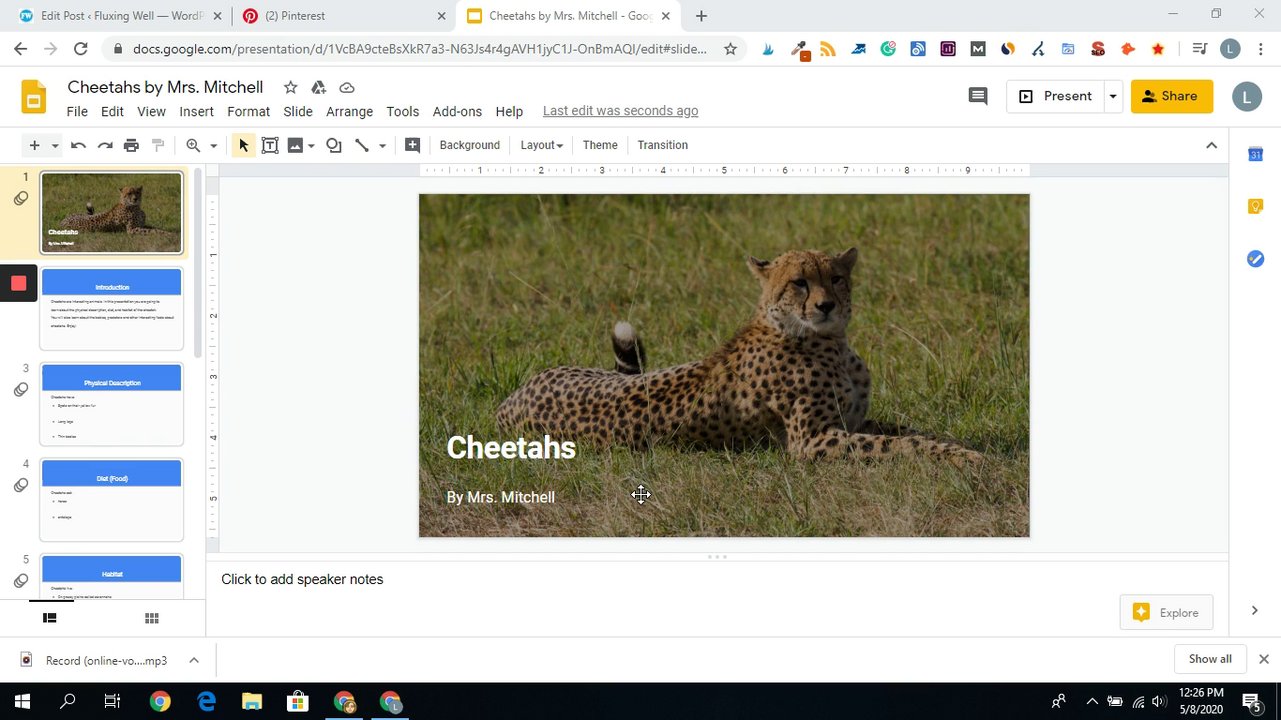The height and width of the screenshot is (720, 1281).
Task: Click the speaker notes field
Action: [x=717, y=579]
